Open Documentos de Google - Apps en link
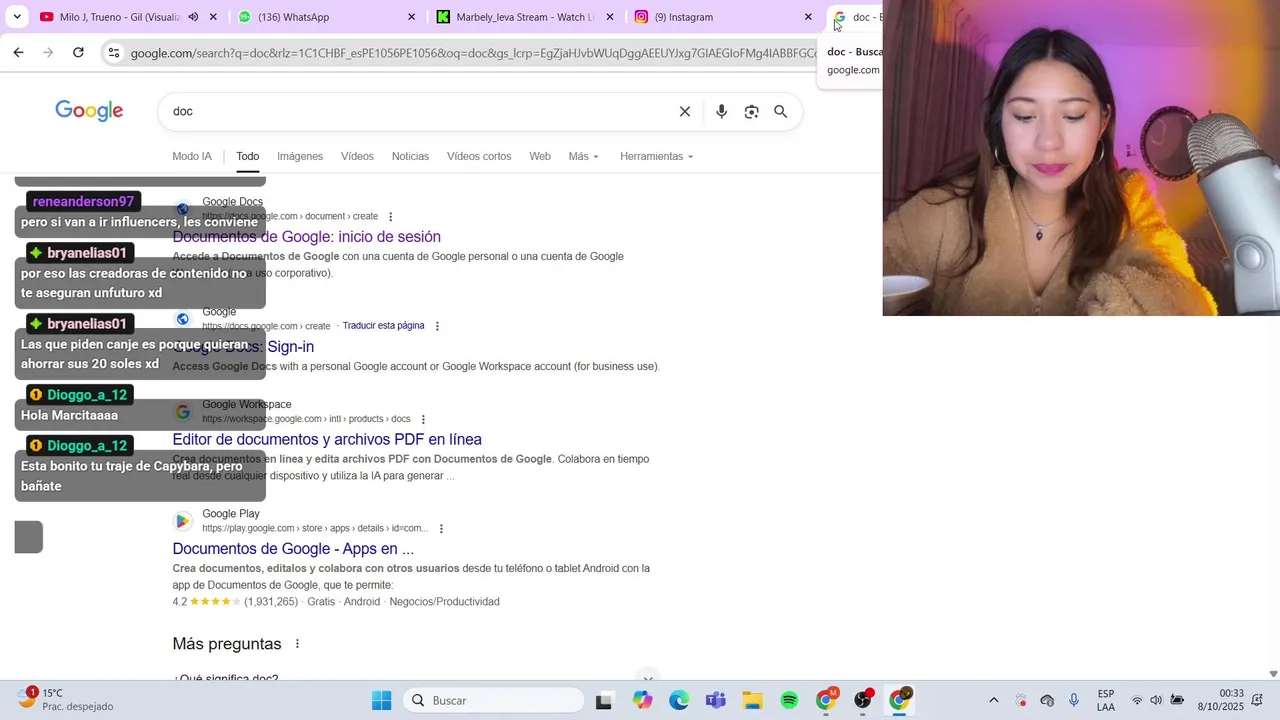 (293, 549)
